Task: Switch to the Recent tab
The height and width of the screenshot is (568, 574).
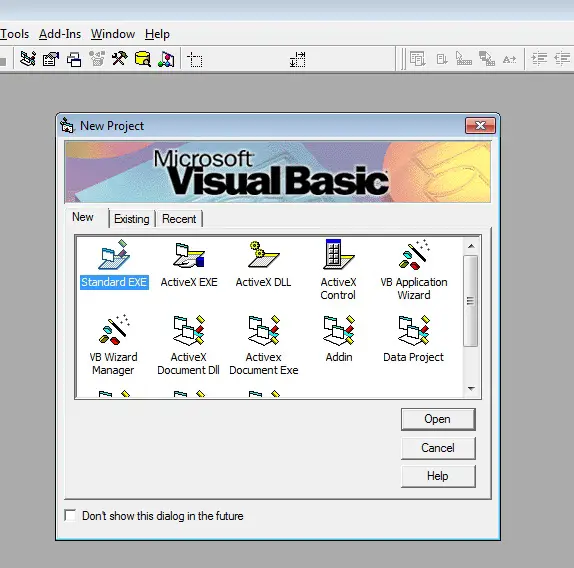Action: click(x=179, y=219)
